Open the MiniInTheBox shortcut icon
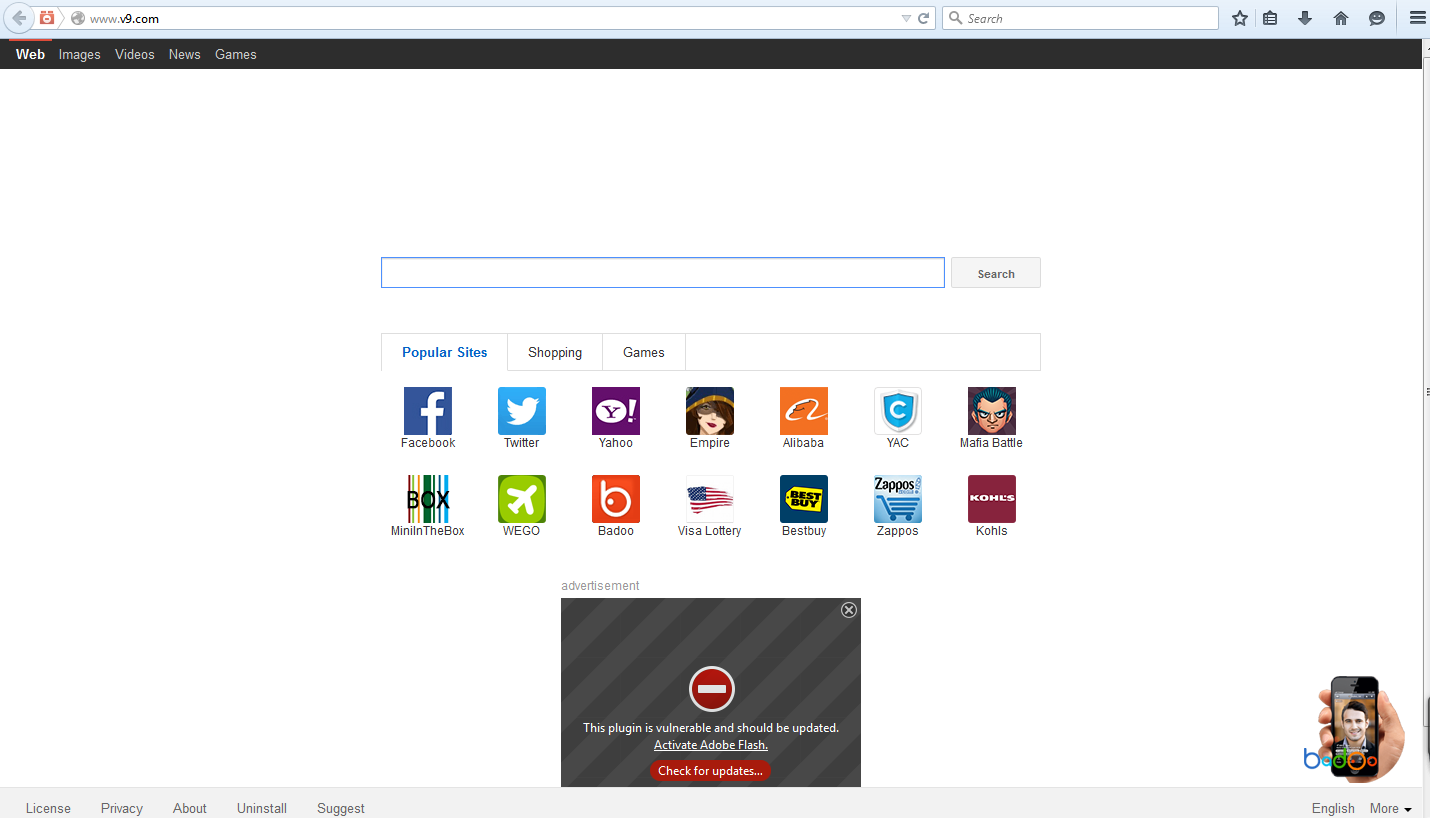The image size is (1430, 818). (428, 499)
